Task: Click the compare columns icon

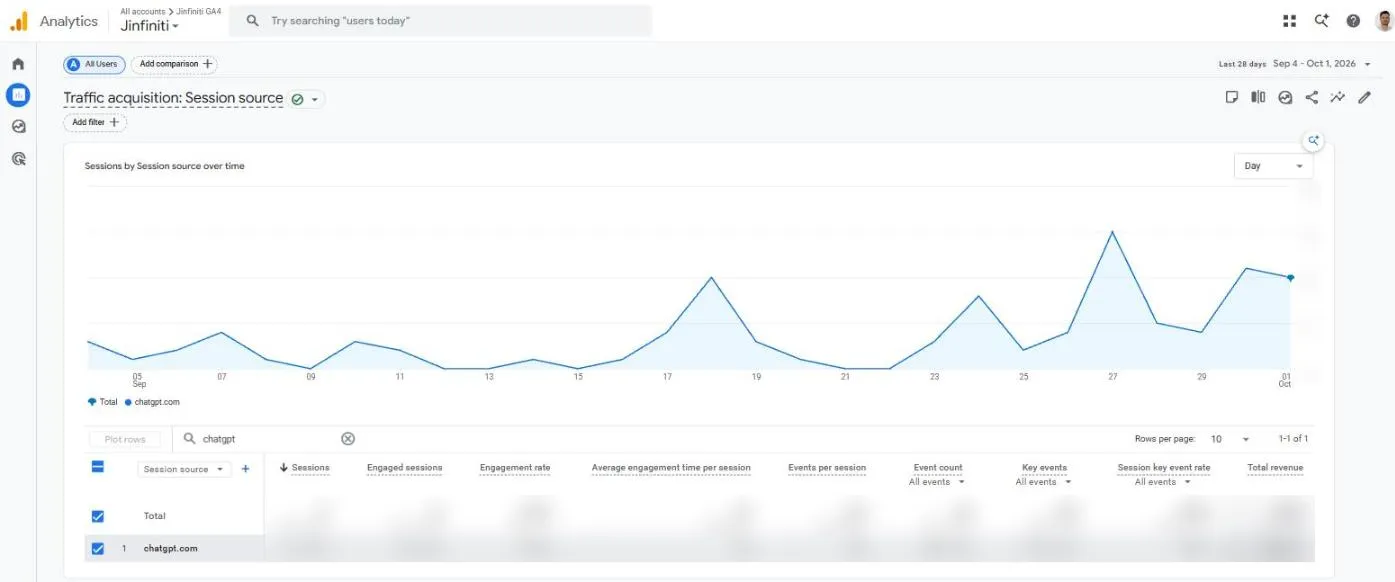Action: 1258,98
